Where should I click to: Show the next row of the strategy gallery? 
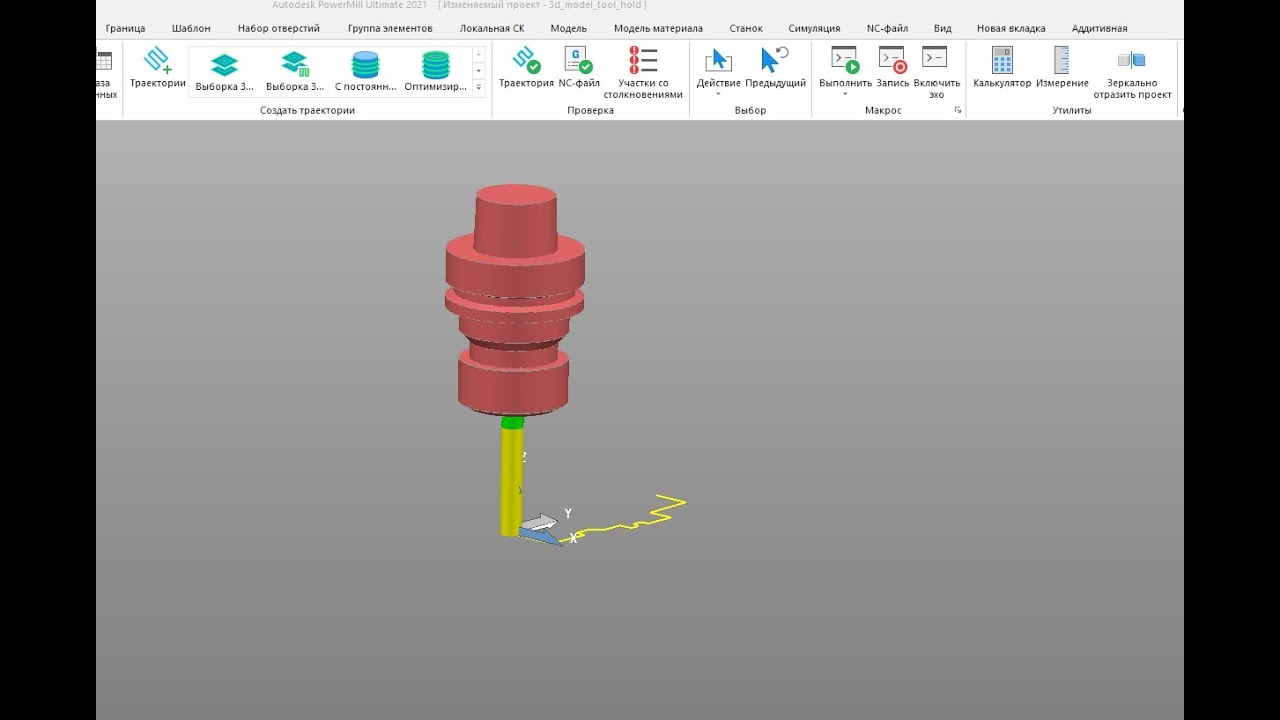coord(479,71)
